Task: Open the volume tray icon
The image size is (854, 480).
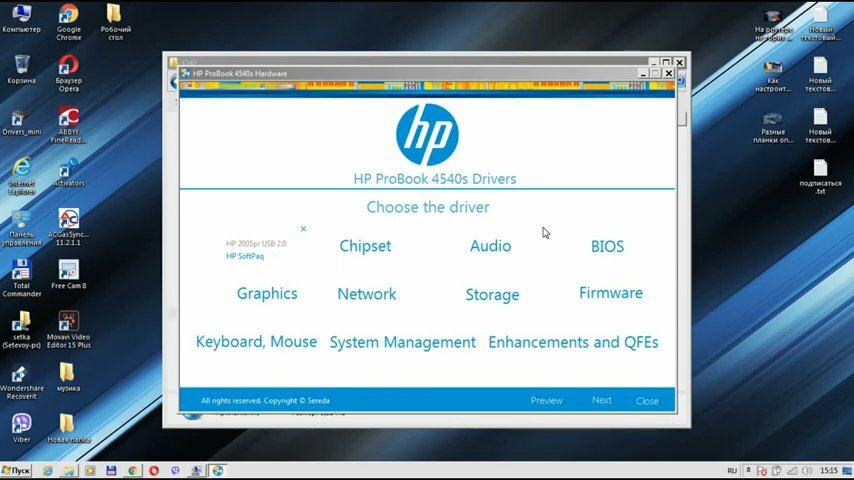Action: pyautogui.click(x=807, y=471)
